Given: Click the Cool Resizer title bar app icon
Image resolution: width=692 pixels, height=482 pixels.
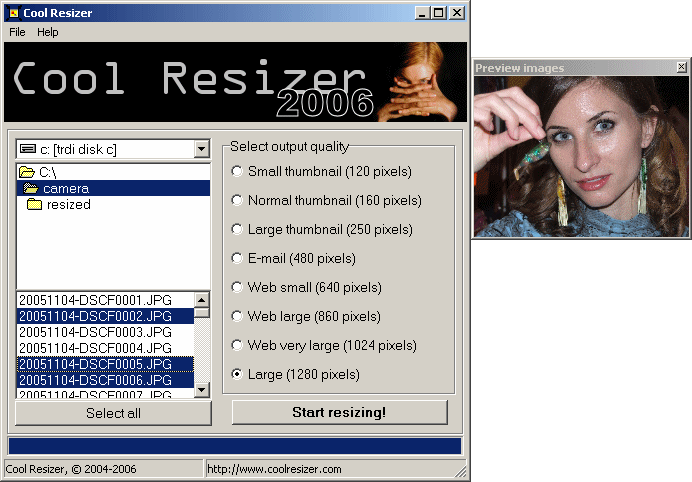Looking at the screenshot, I should [x=13, y=13].
